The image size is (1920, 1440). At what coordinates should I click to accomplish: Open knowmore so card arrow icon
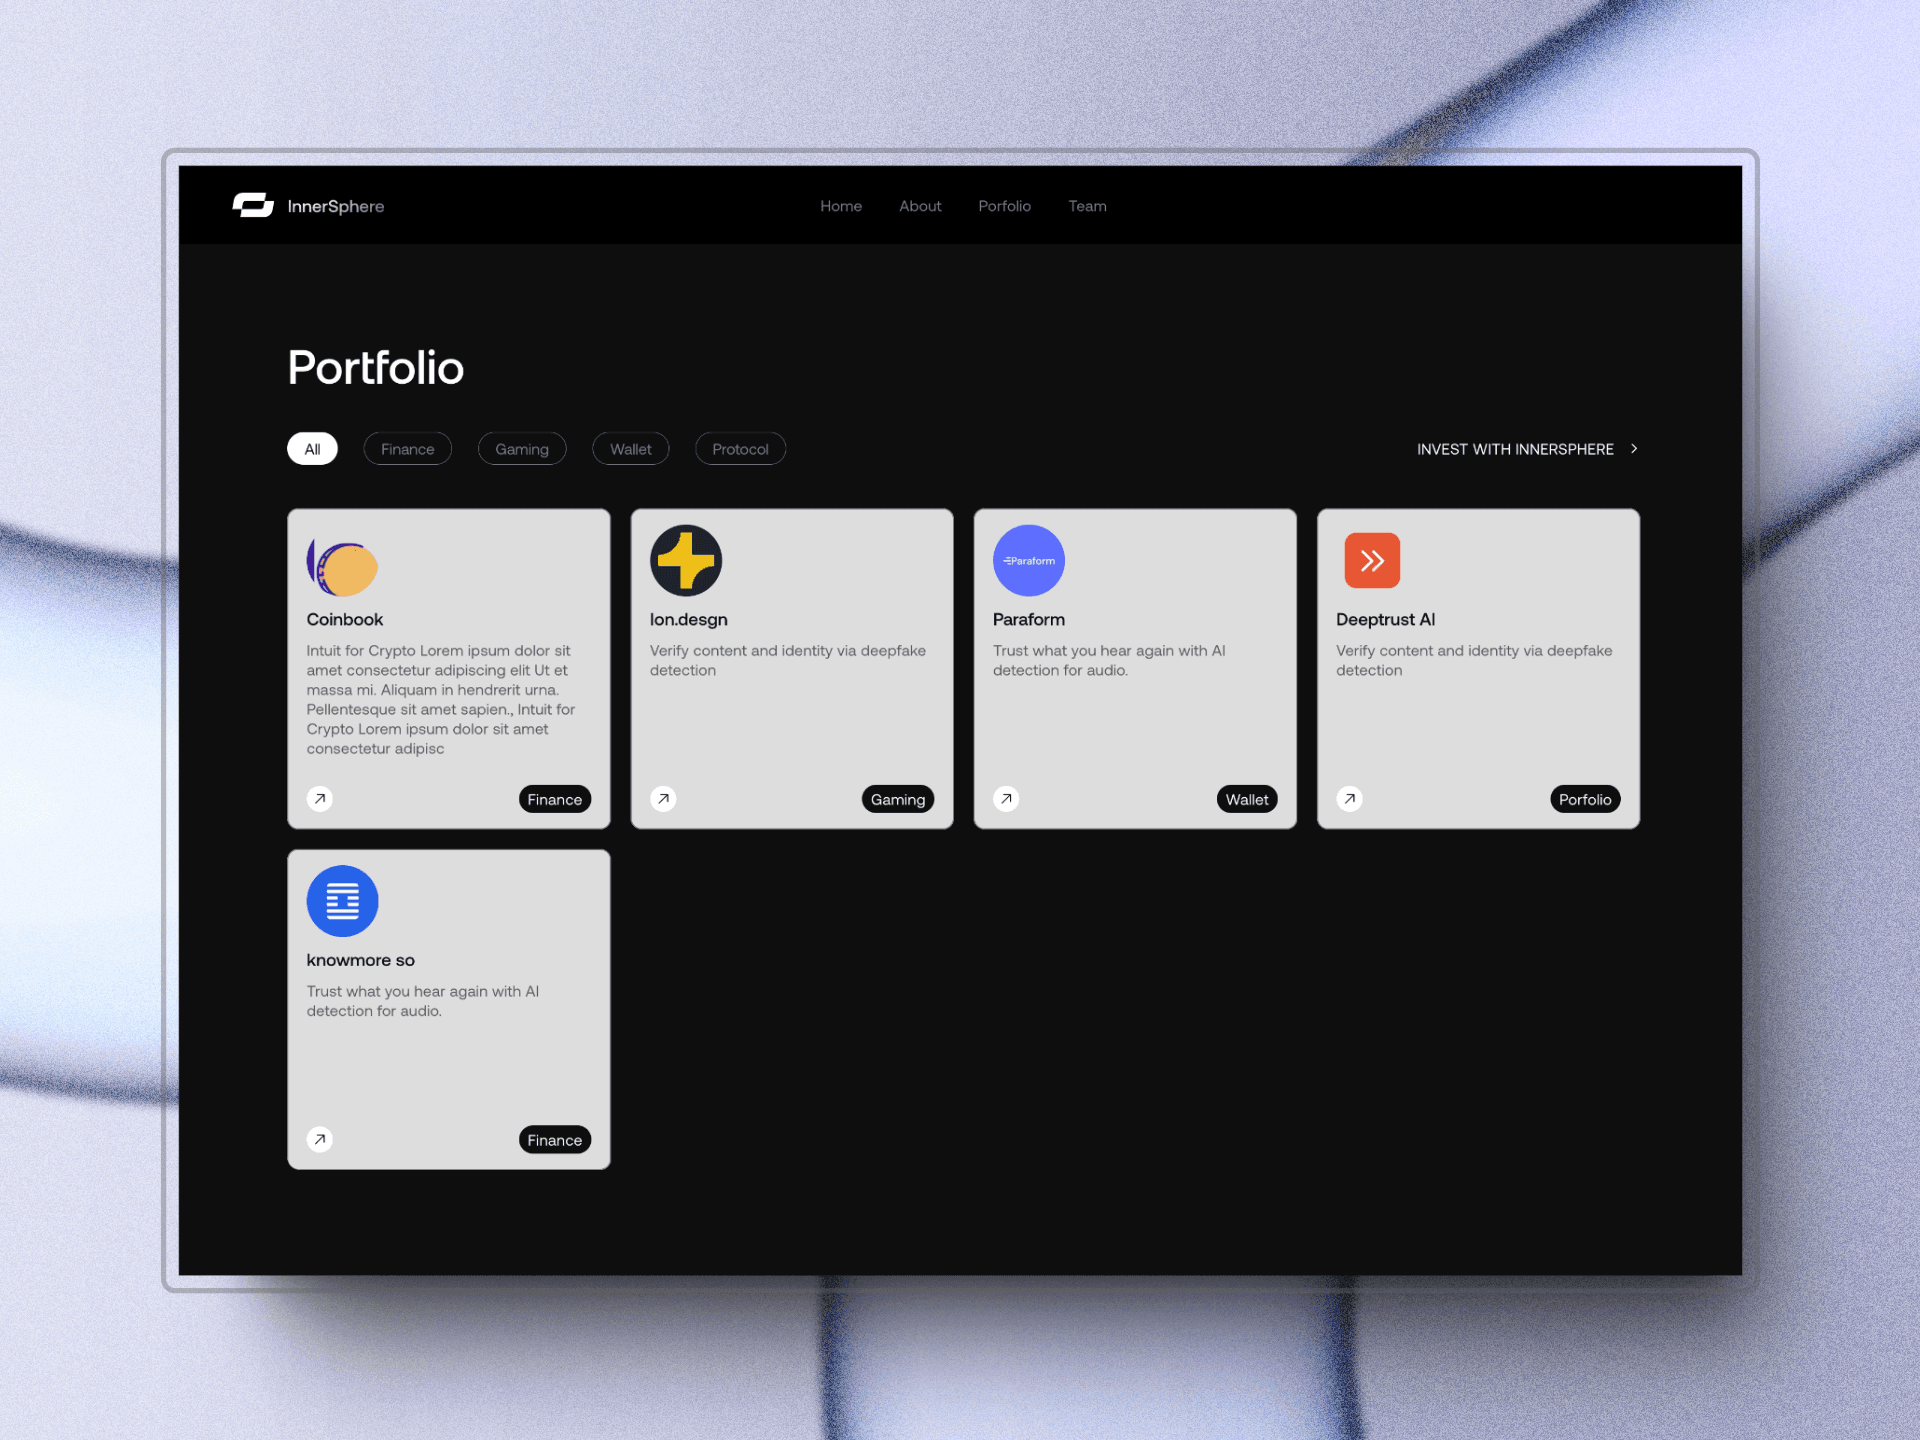[x=320, y=1139]
